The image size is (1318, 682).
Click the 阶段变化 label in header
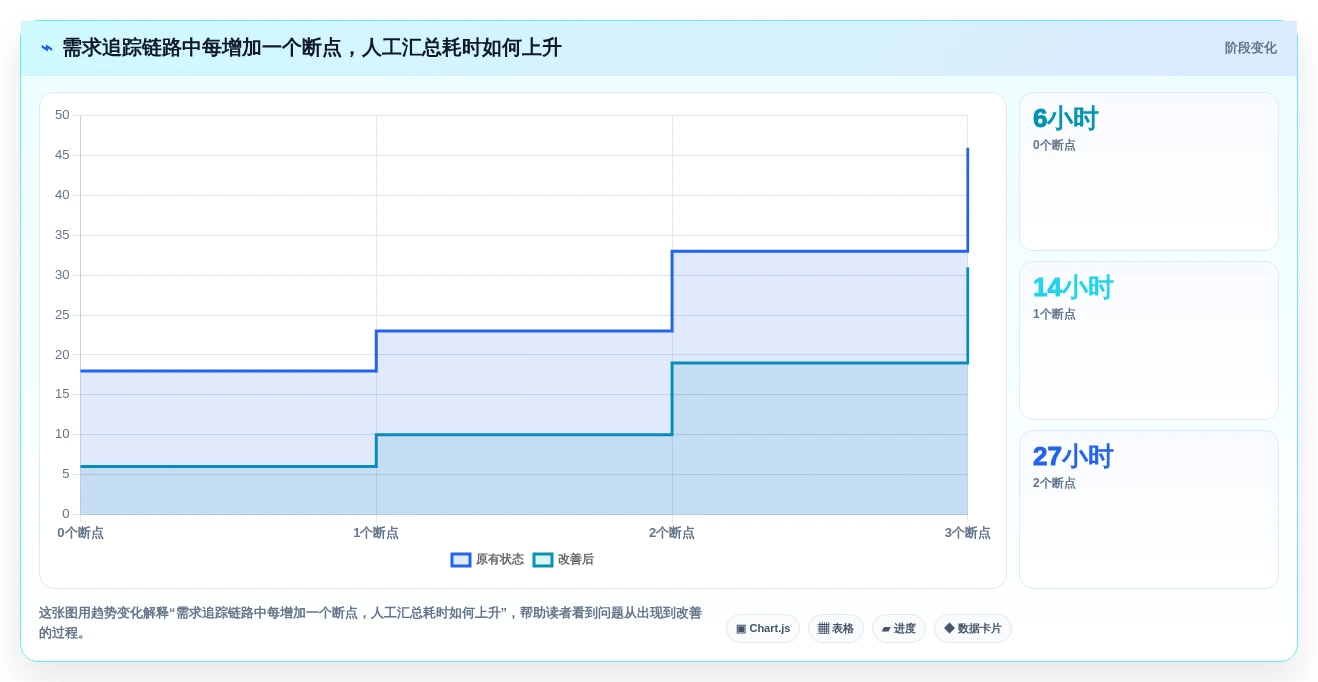click(x=1251, y=48)
